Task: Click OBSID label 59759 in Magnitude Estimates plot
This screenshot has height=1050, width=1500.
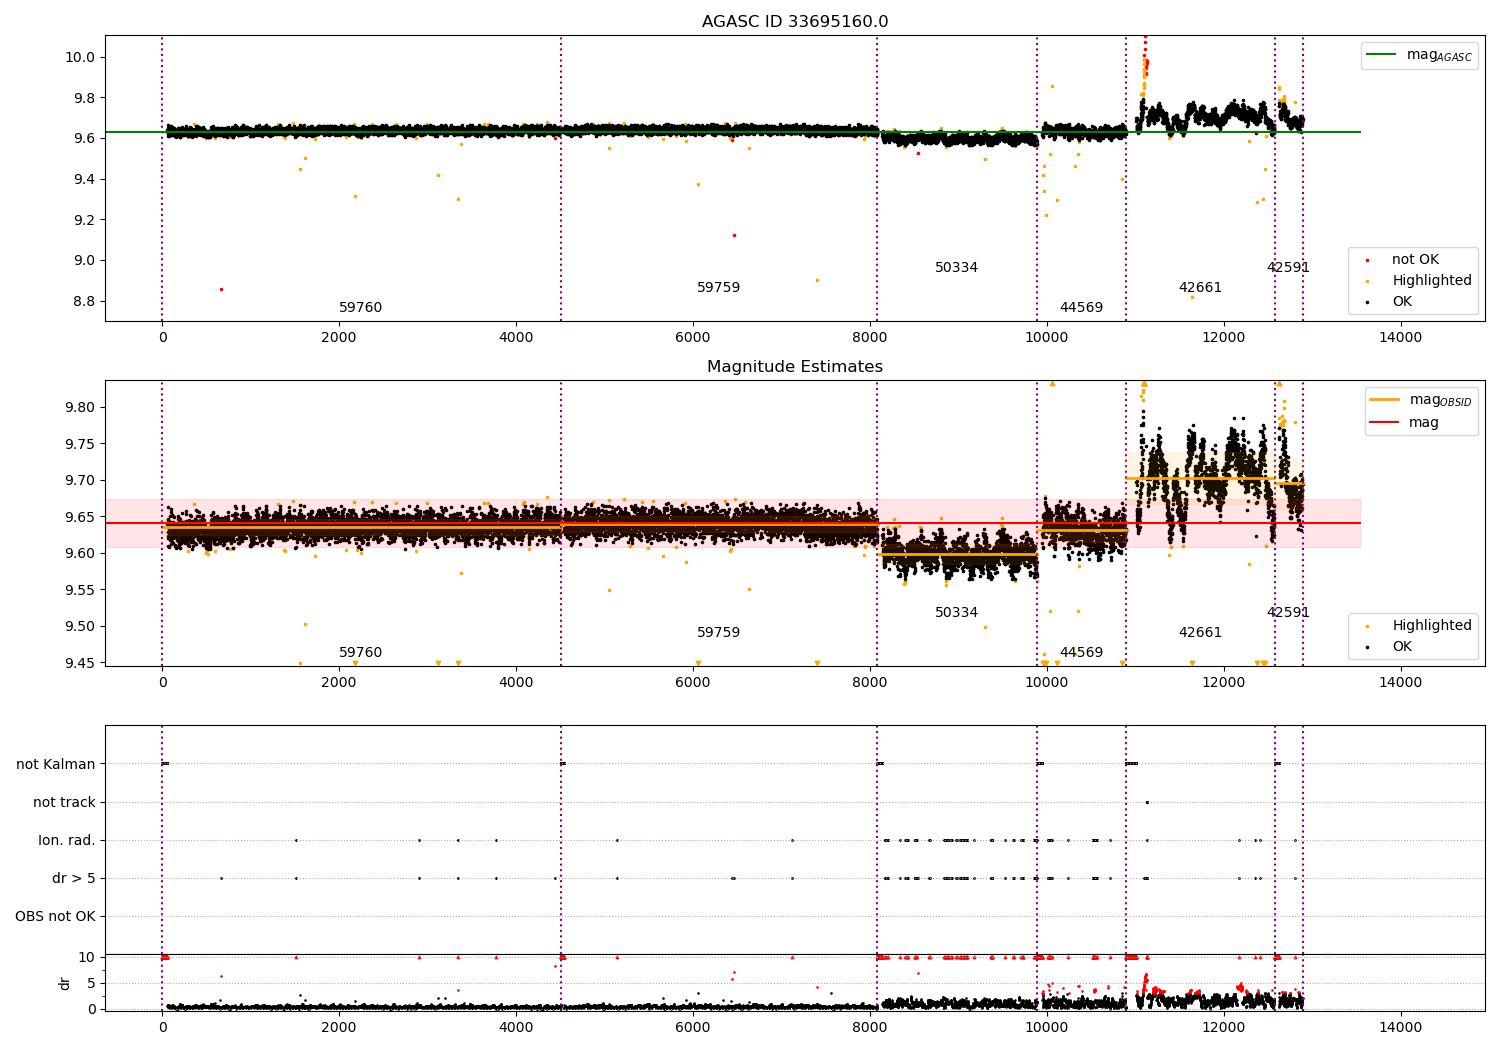Action: tap(718, 633)
